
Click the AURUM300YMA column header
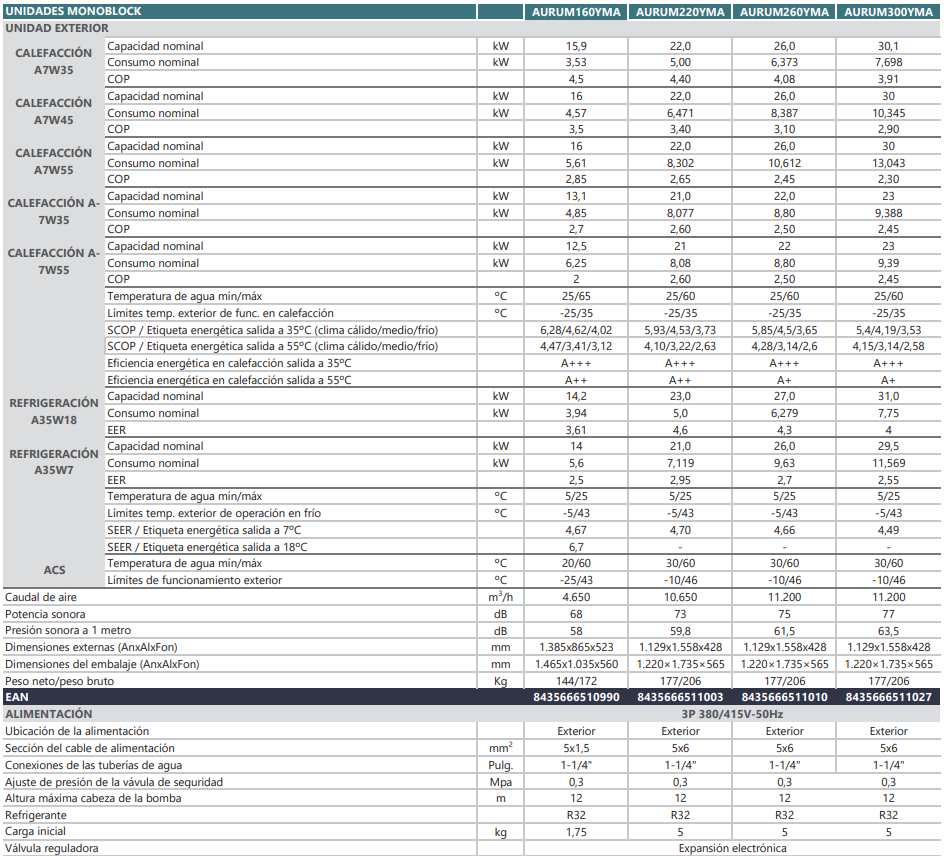(888, 11)
